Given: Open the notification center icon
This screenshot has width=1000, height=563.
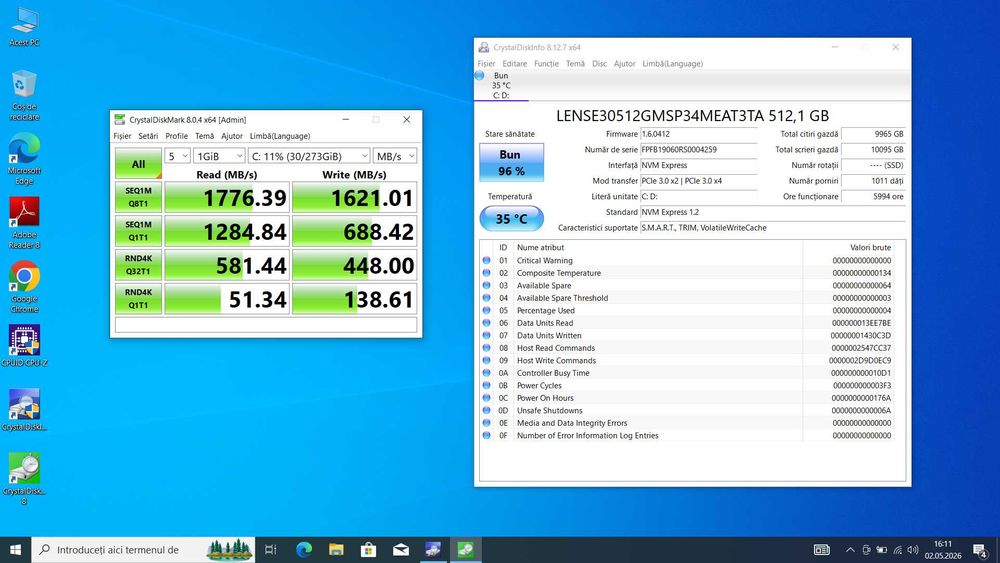Looking at the screenshot, I should (x=980, y=550).
